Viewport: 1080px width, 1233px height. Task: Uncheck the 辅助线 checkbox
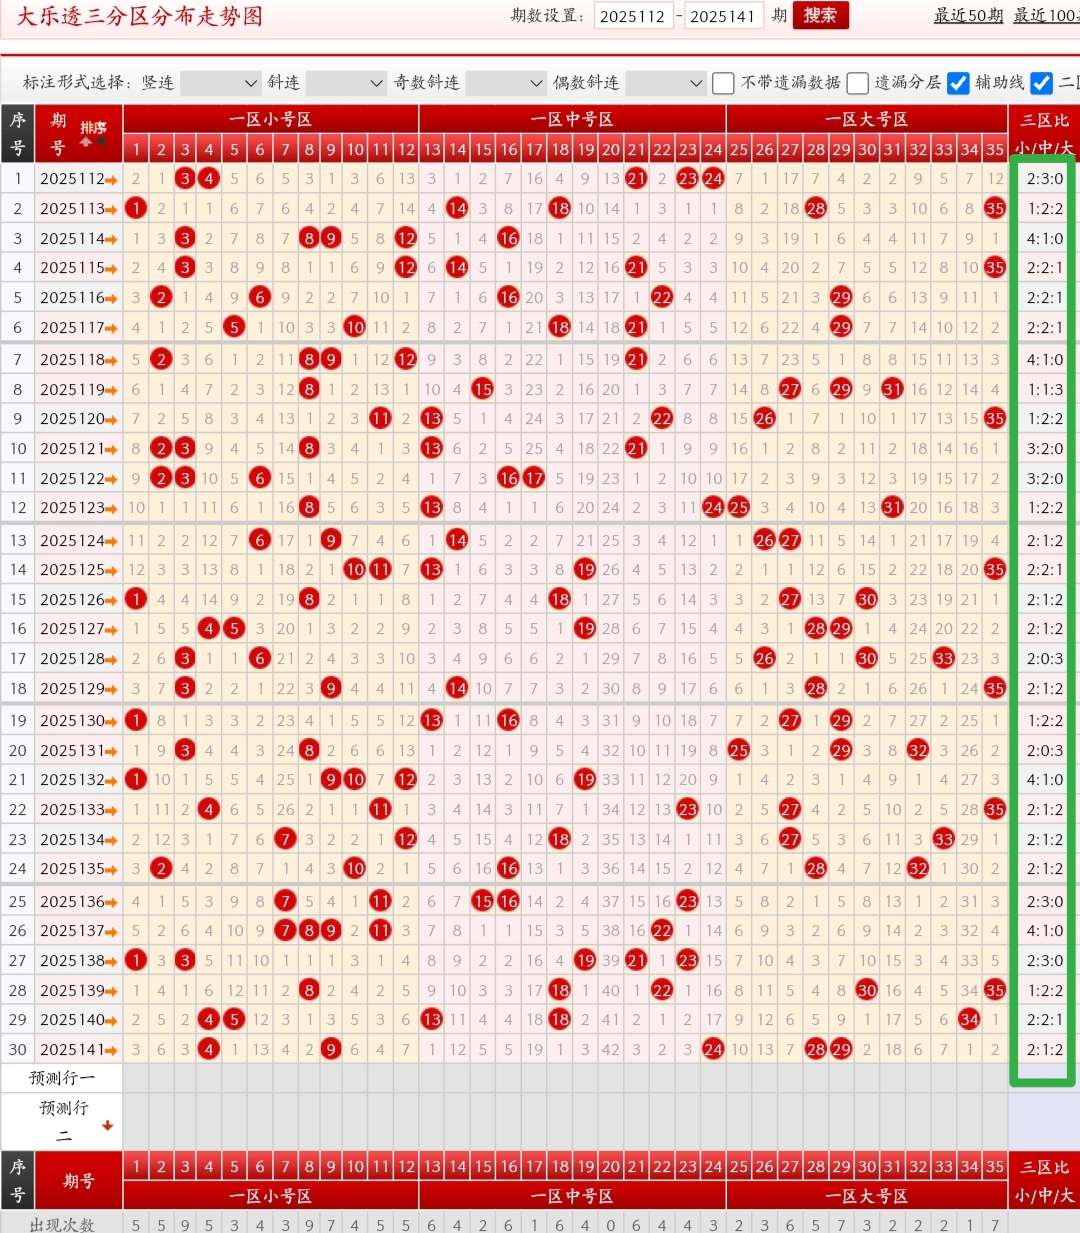(x=958, y=83)
